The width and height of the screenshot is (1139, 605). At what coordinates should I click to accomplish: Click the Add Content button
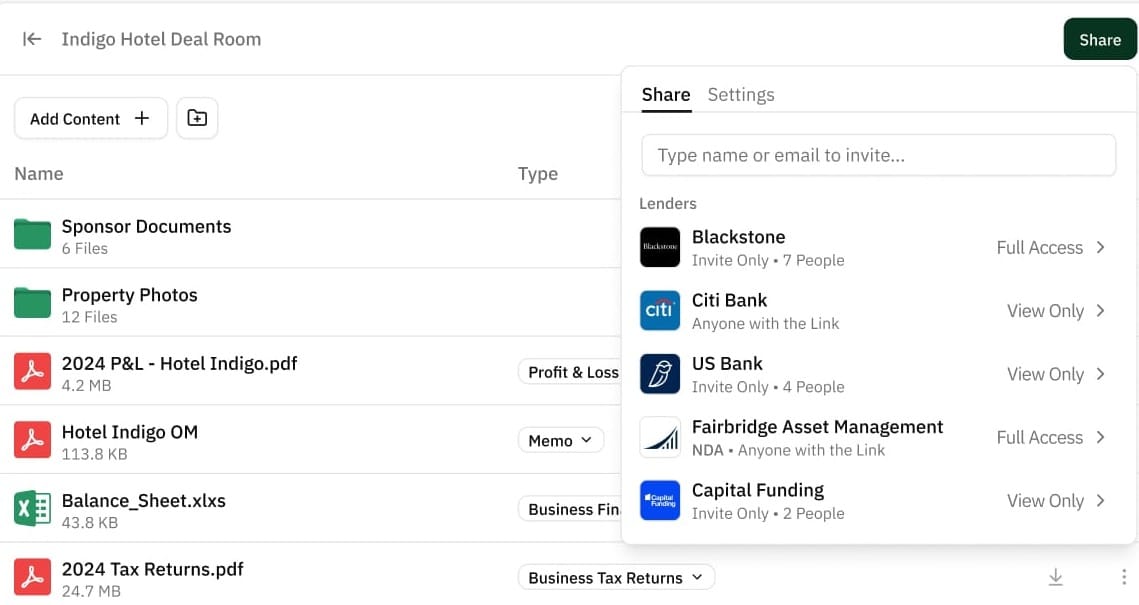(x=90, y=118)
